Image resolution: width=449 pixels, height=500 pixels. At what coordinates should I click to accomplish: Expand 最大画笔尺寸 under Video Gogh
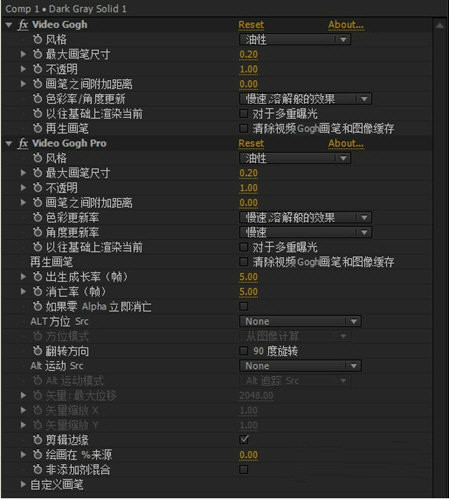[x=23, y=54]
